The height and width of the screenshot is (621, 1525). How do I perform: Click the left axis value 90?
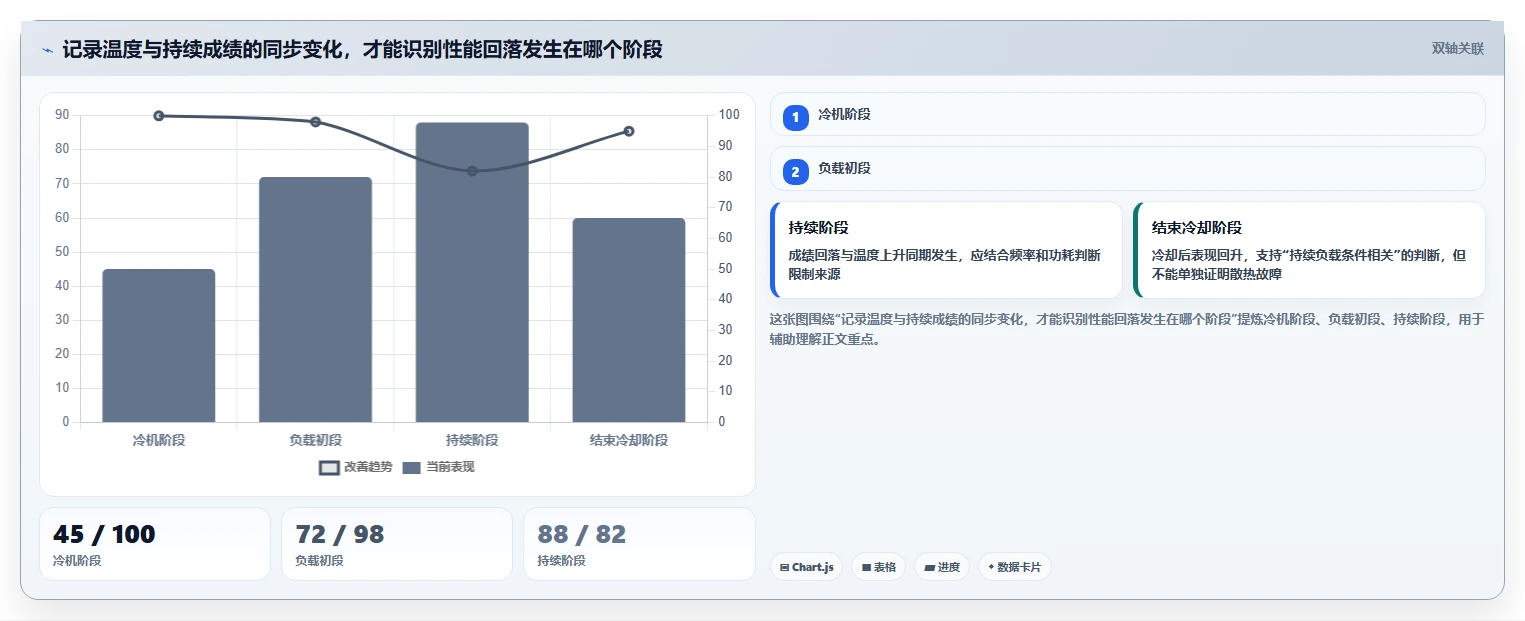click(63, 115)
